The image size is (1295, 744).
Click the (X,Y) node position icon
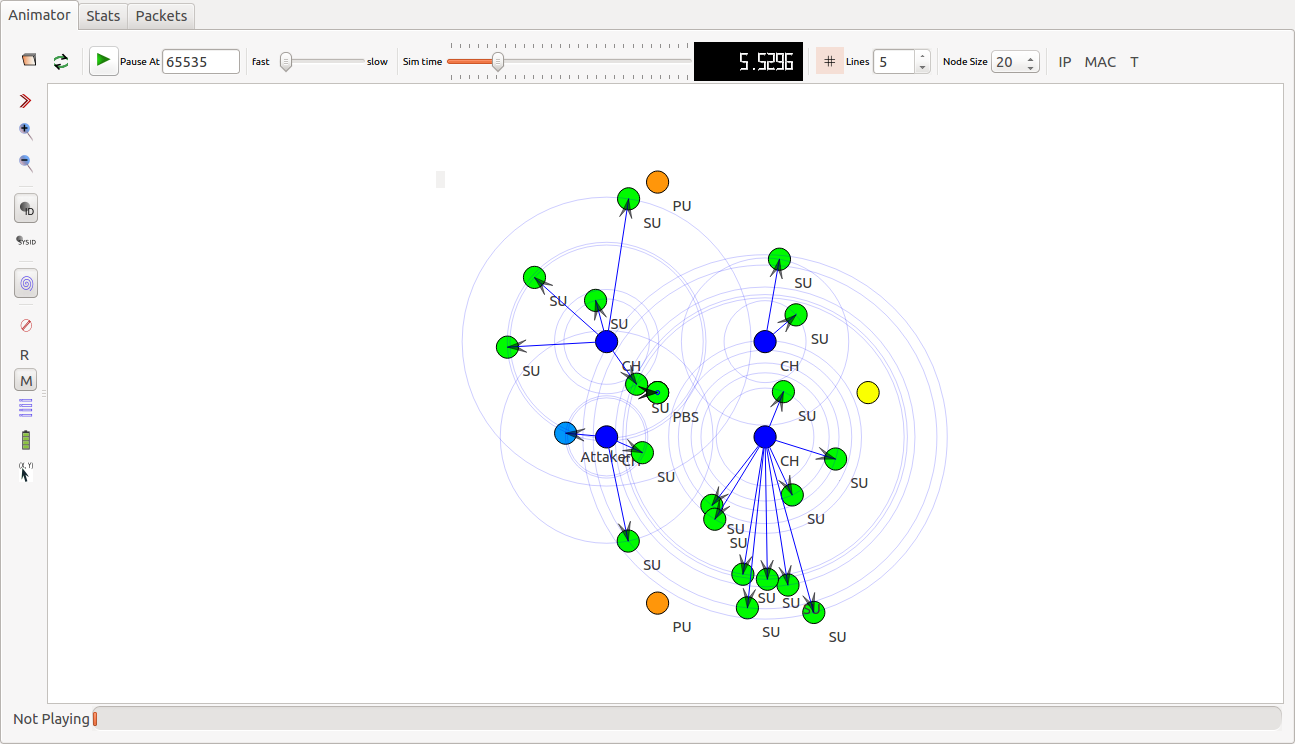(25, 470)
